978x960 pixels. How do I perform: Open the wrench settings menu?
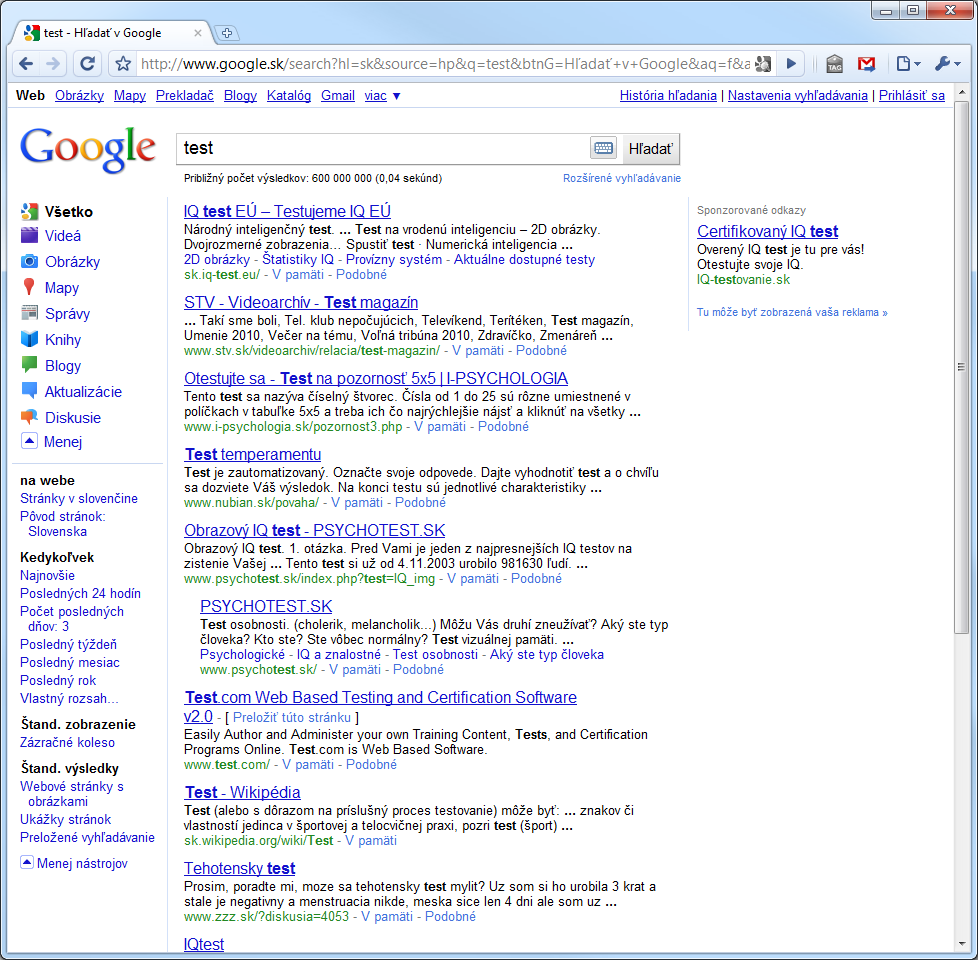pyautogui.click(x=947, y=64)
